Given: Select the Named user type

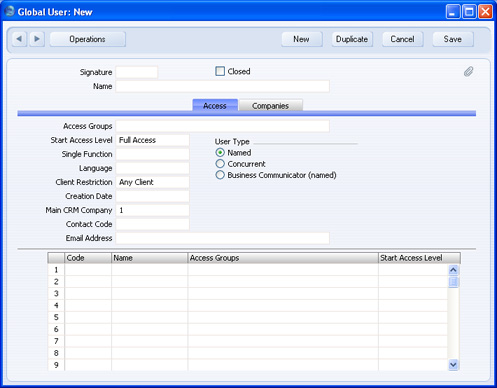Looking at the screenshot, I should tap(220, 153).
